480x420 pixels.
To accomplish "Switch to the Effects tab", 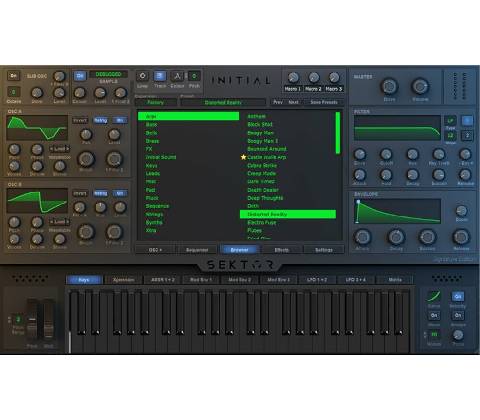I will pyautogui.click(x=282, y=250).
